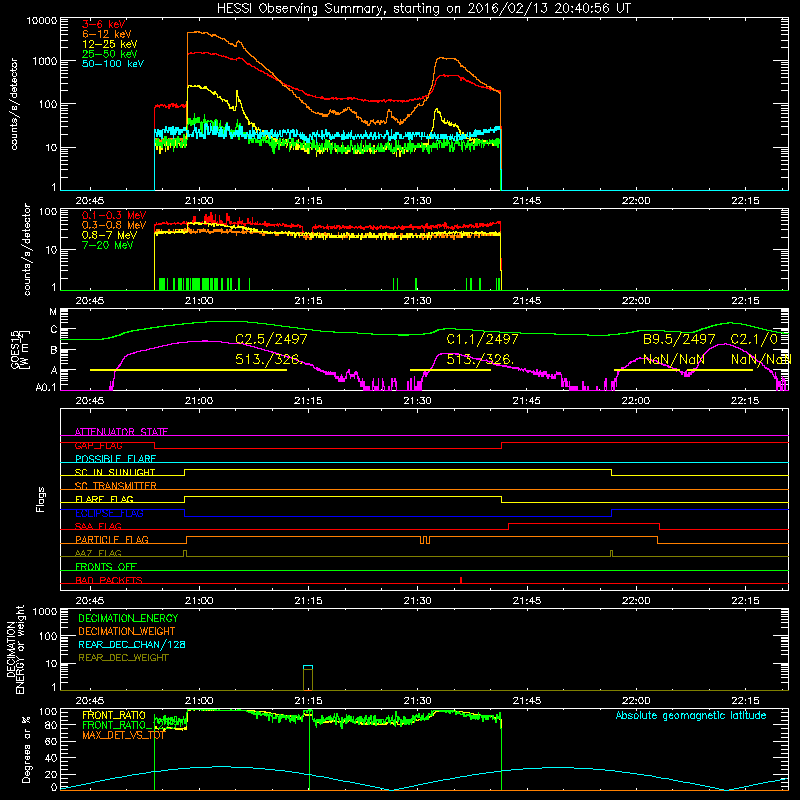Click the DECIMATION_WEIGHT legend label
800x800 pixels.
click(127, 631)
